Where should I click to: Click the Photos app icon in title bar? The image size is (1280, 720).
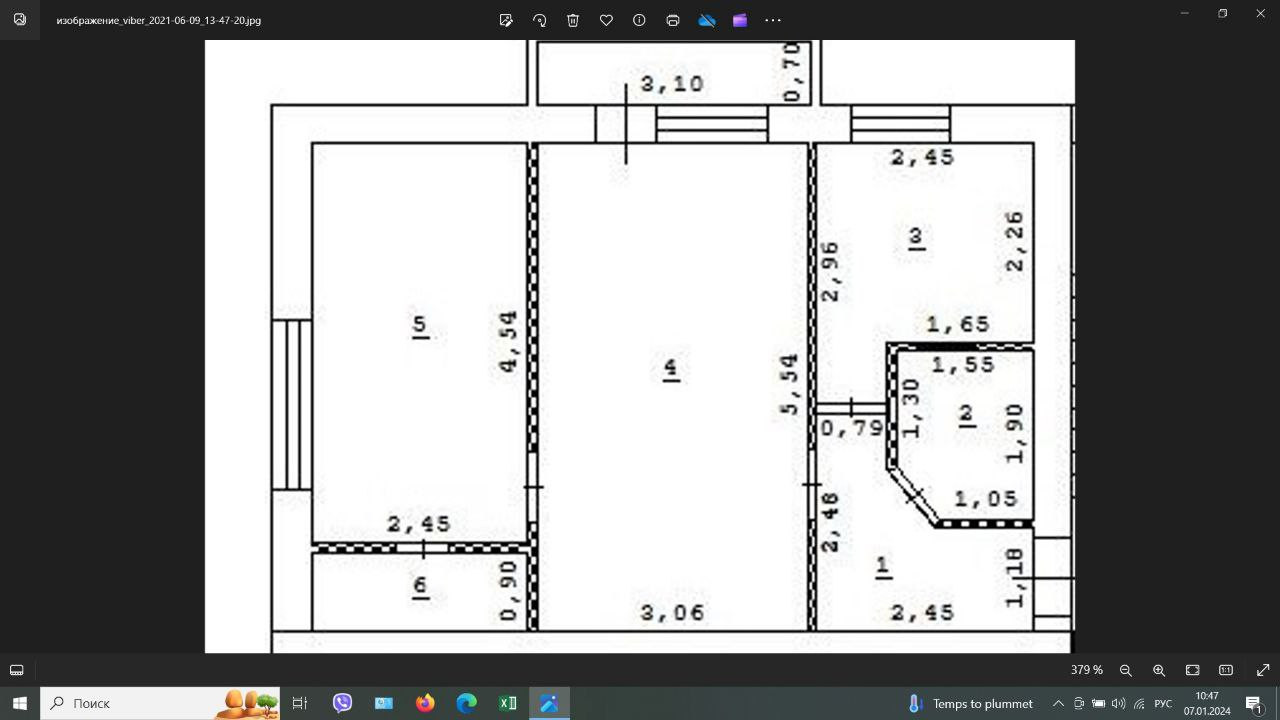(20, 19)
